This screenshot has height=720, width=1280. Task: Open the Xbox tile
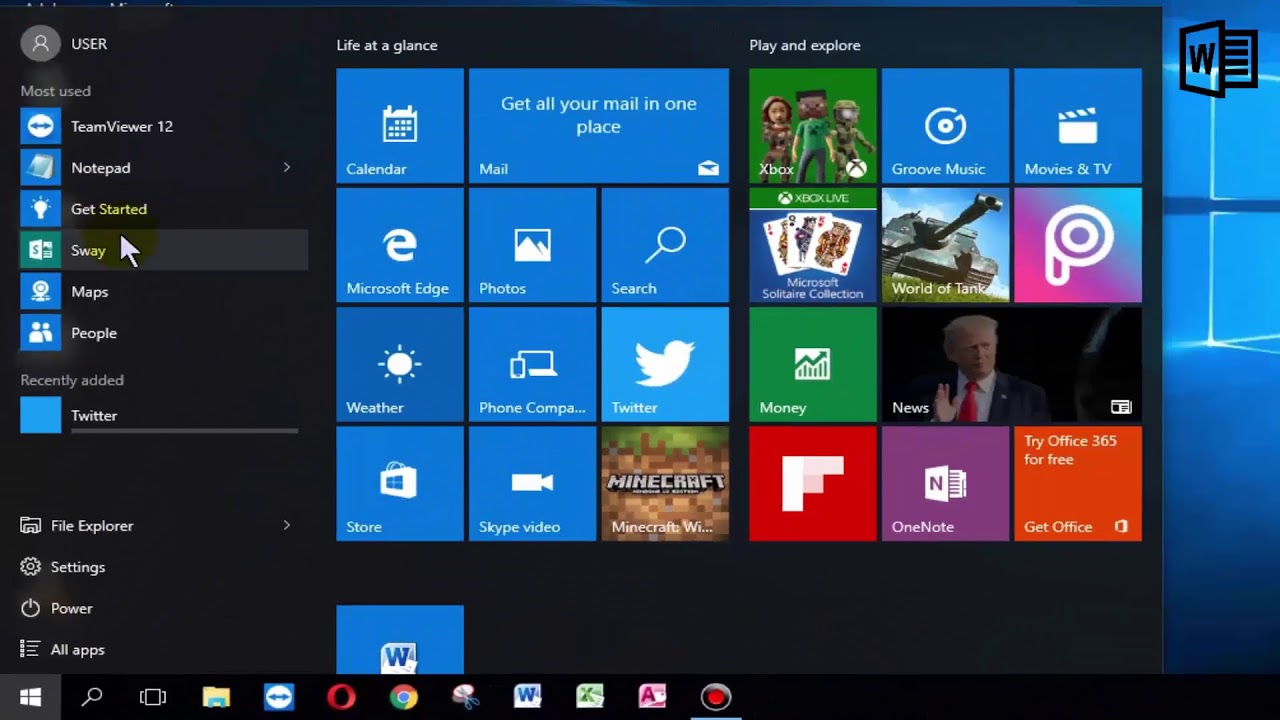tap(813, 126)
